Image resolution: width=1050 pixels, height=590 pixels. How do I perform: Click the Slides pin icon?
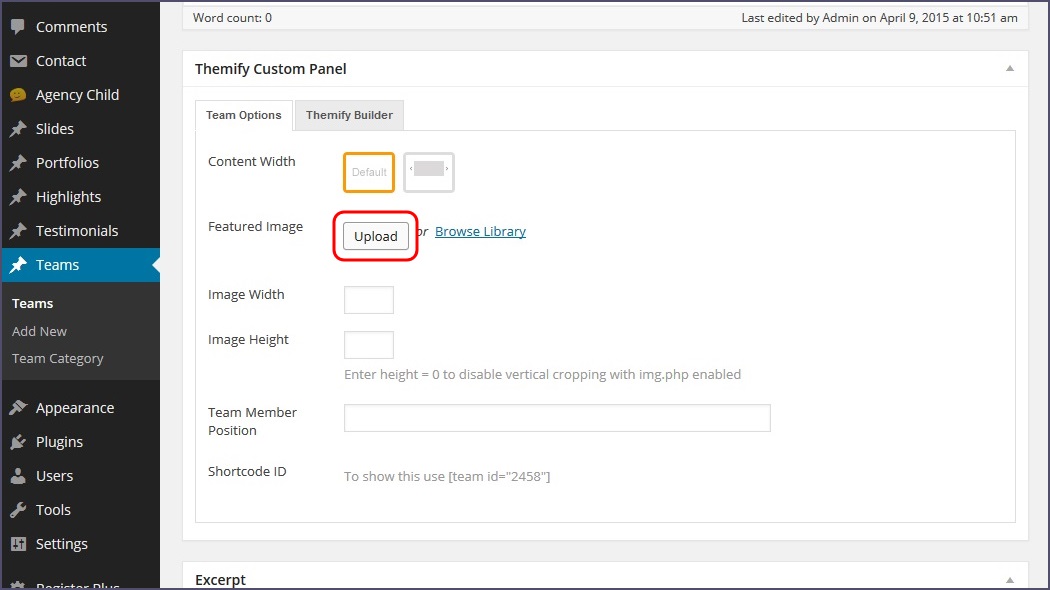point(18,129)
